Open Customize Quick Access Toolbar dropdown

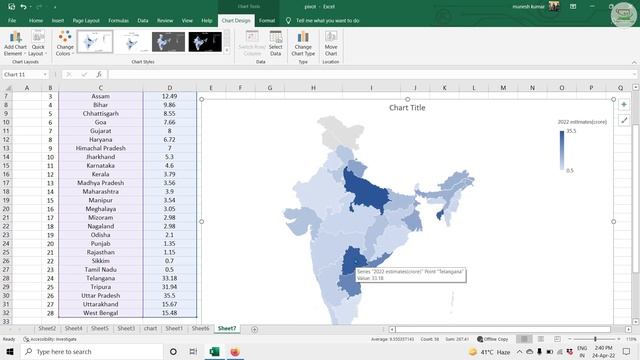pos(55,7)
